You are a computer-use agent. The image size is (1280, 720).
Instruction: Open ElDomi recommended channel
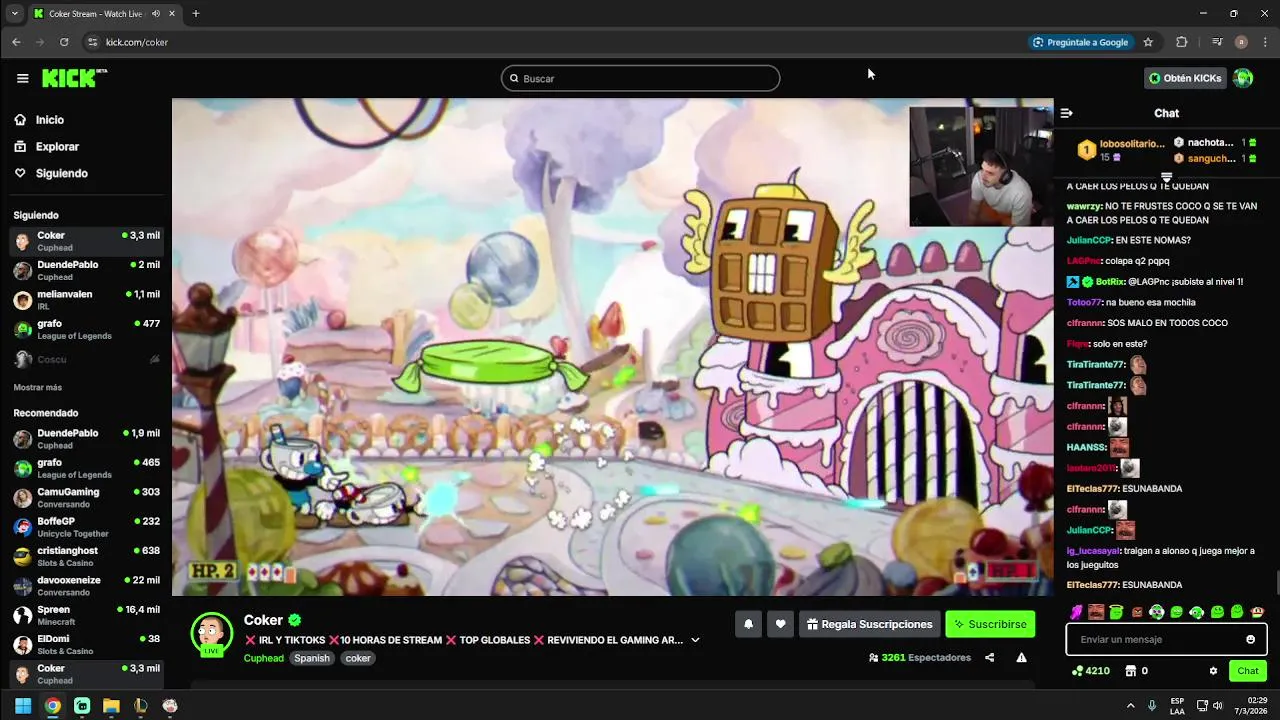tap(86, 644)
